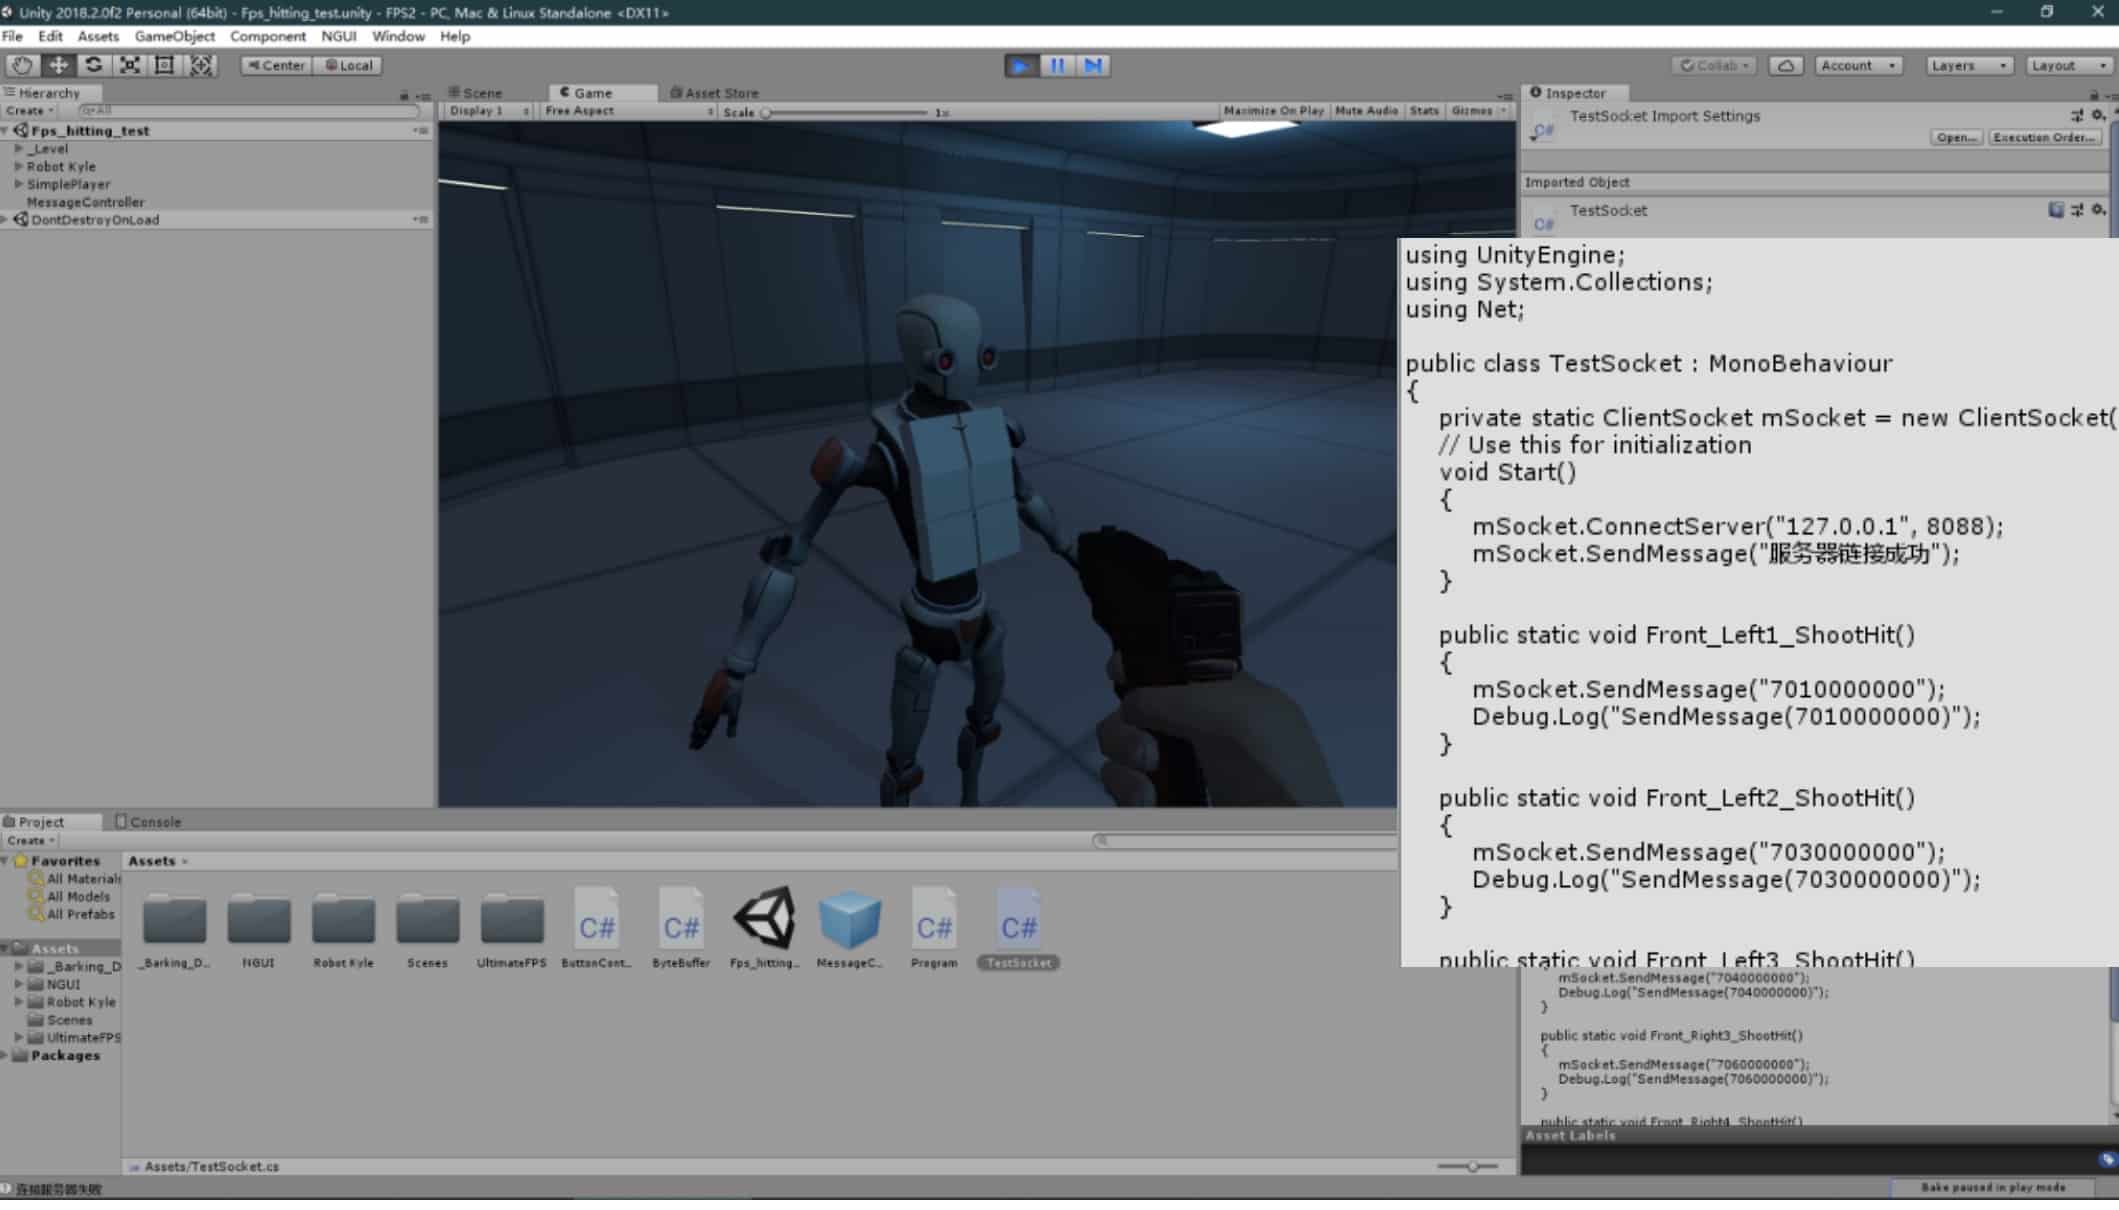The image size is (2119, 1210).
Task: Open the Gizmos dropdown
Action: [x=1478, y=111]
